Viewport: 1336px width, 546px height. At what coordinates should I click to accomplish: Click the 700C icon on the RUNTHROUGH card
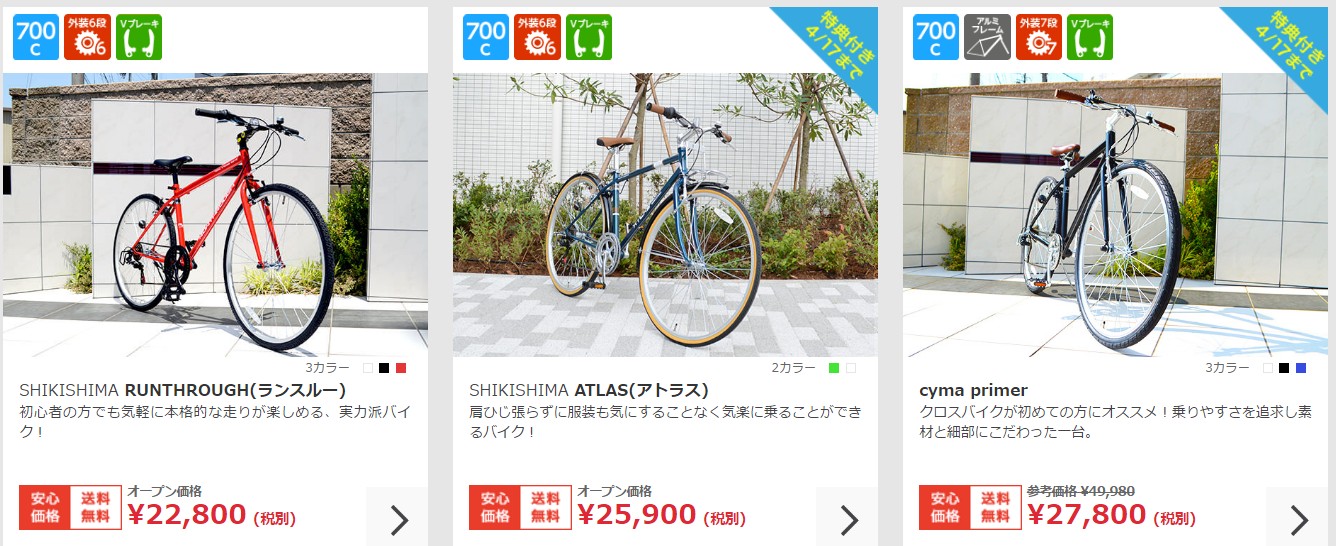click(x=36, y=37)
